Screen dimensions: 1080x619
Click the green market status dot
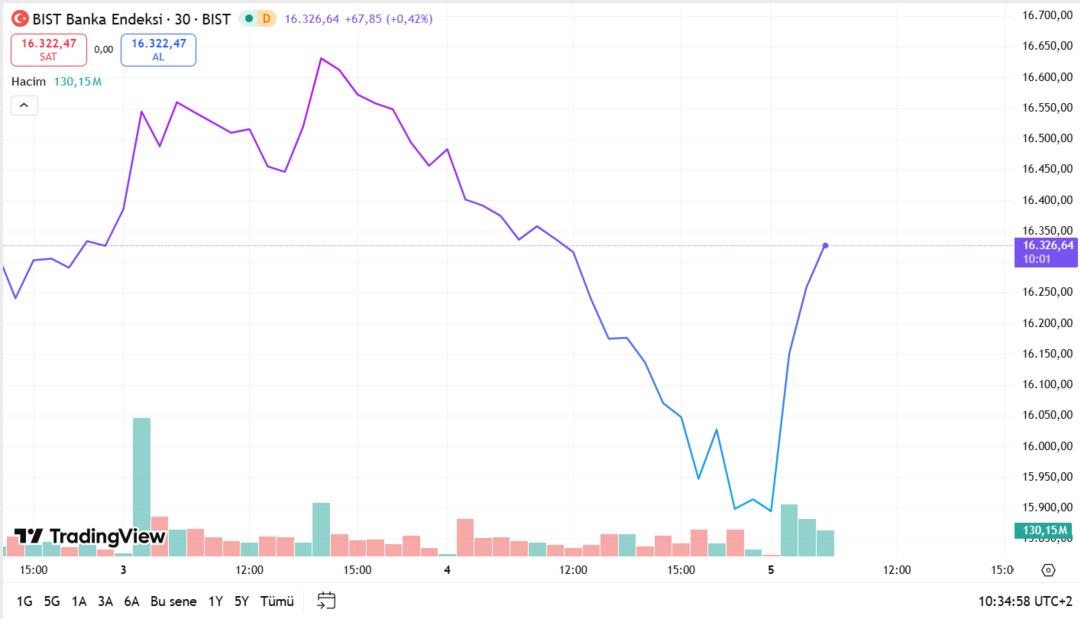[x=249, y=19]
